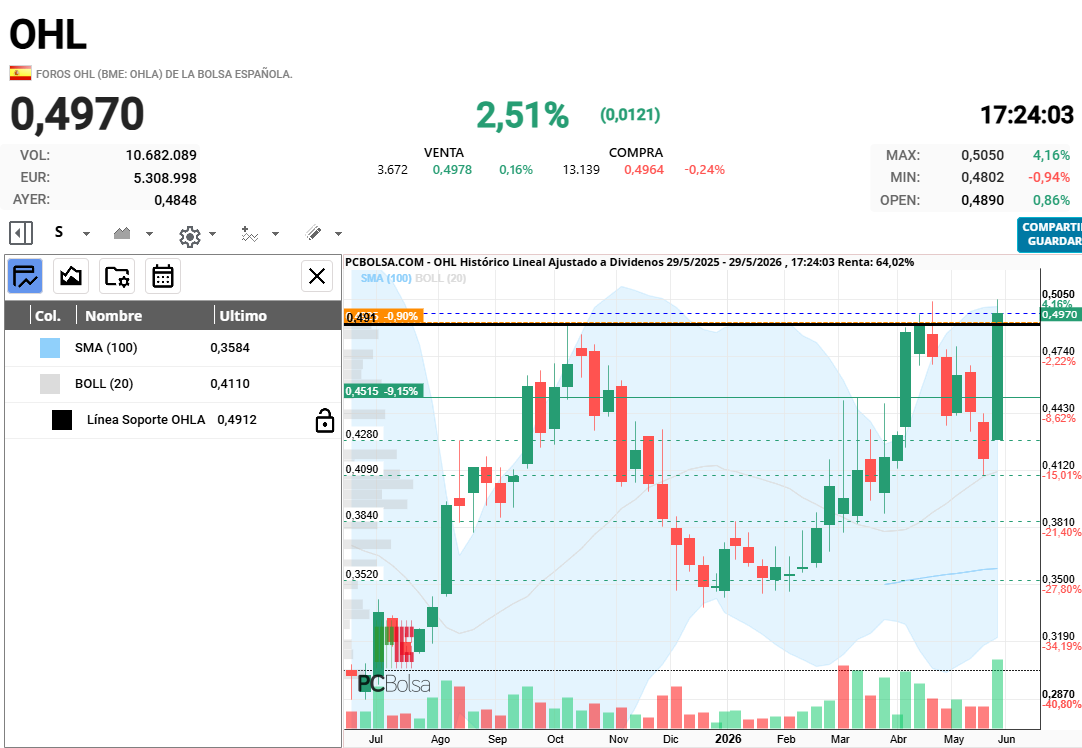Expand the drawing tools dropdown arrow
Viewport: 1082px width, 748px height.
[x=338, y=234]
